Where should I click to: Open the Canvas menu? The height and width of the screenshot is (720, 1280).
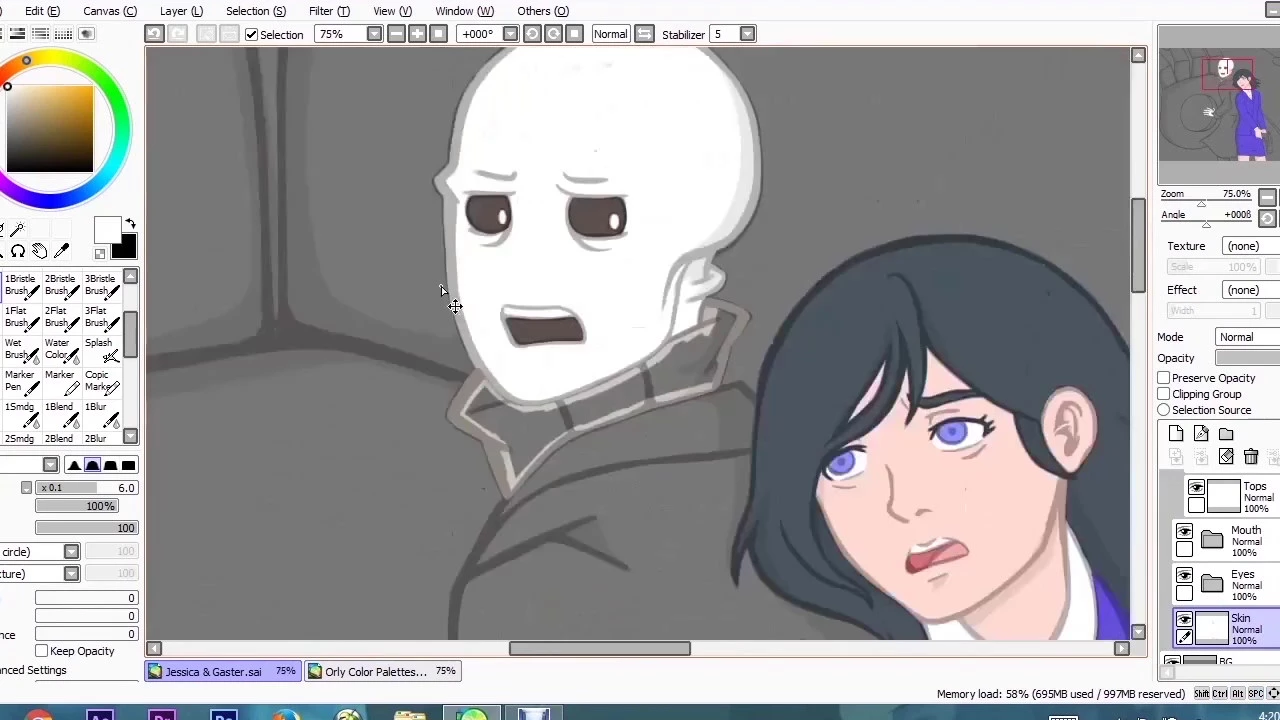tap(110, 11)
